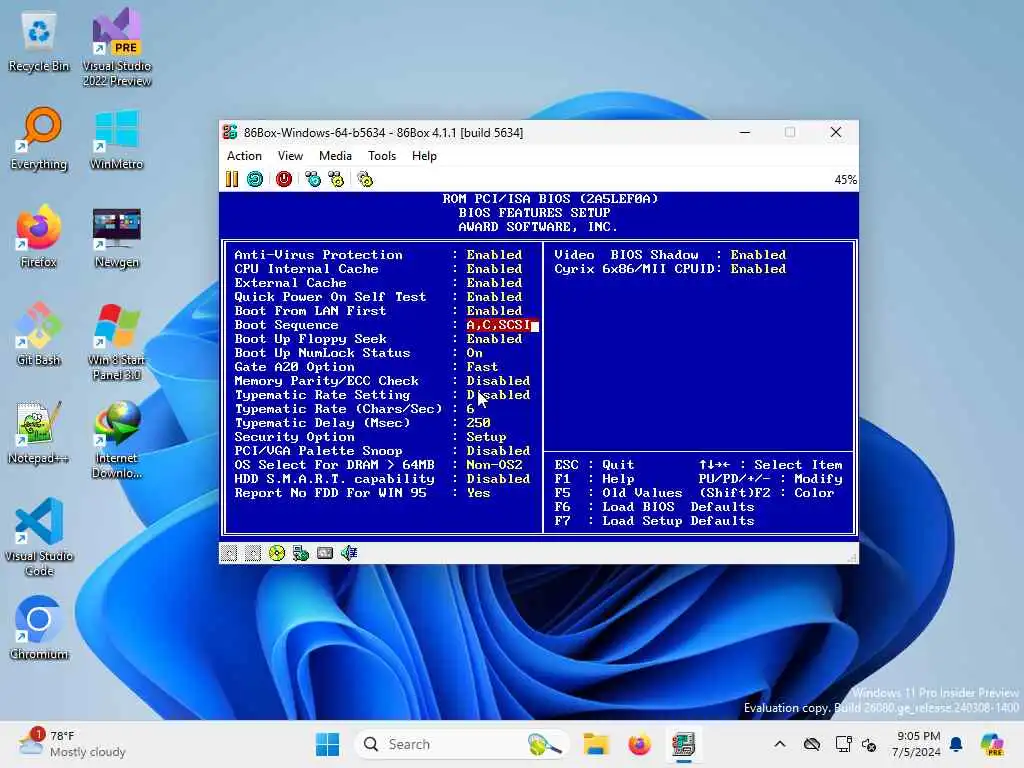Click the 'Gate A20 Option' Fast value
Screen dimensions: 1024x768
[482, 367]
